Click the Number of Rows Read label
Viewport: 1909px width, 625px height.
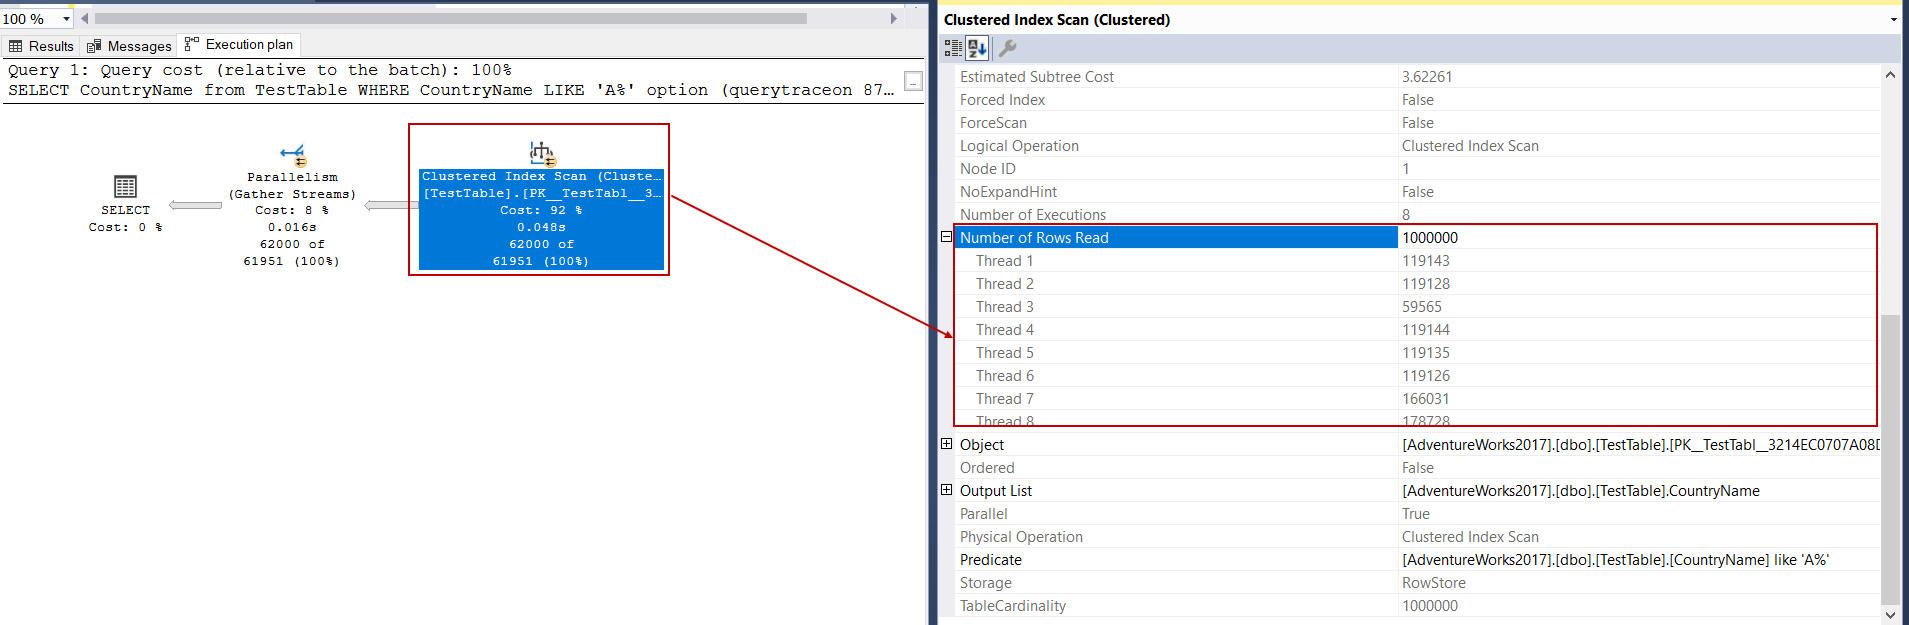1034,238
